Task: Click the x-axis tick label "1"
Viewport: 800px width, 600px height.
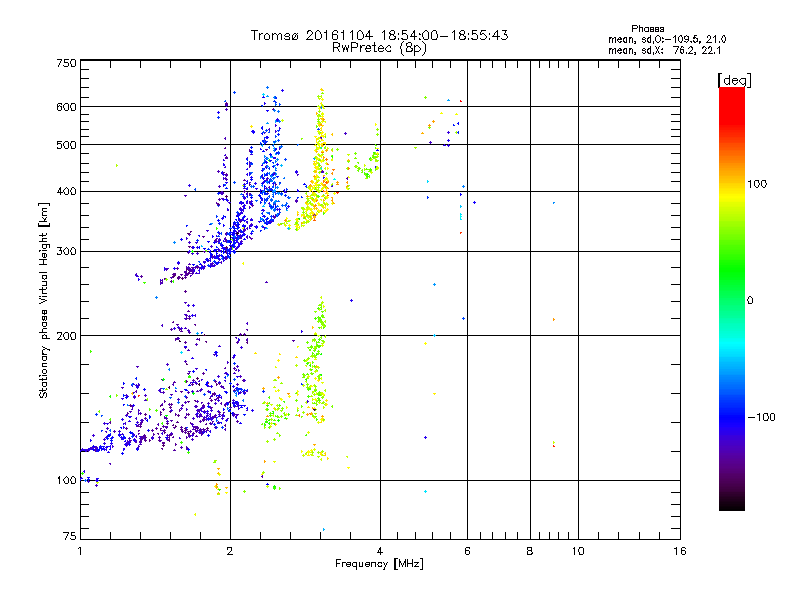Action: click(80, 551)
